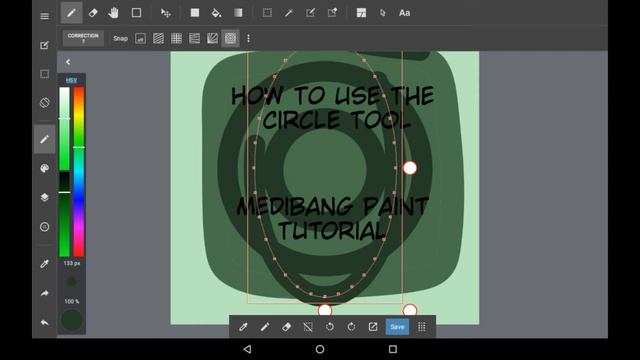Tap the Android Recents navigation button
This screenshot has height=360, width=640.
pyautogui.click(x=393, y=349)
